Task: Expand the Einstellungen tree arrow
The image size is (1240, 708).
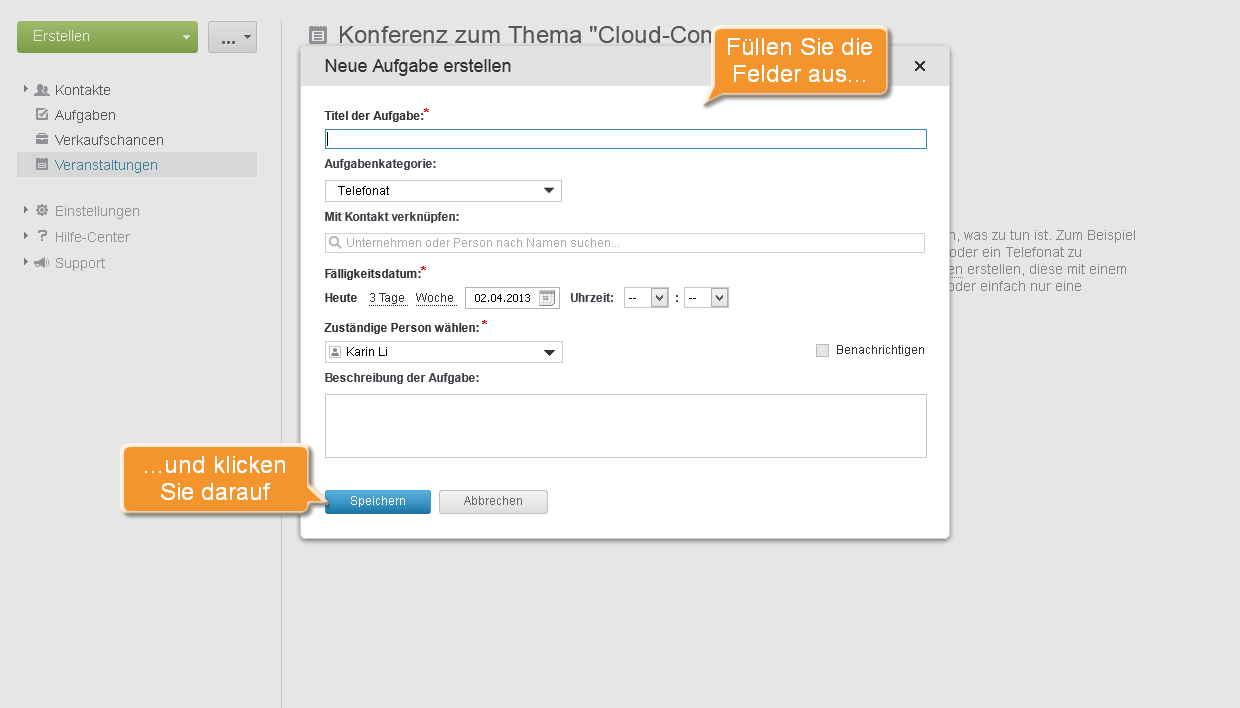Action: [26, 210]
